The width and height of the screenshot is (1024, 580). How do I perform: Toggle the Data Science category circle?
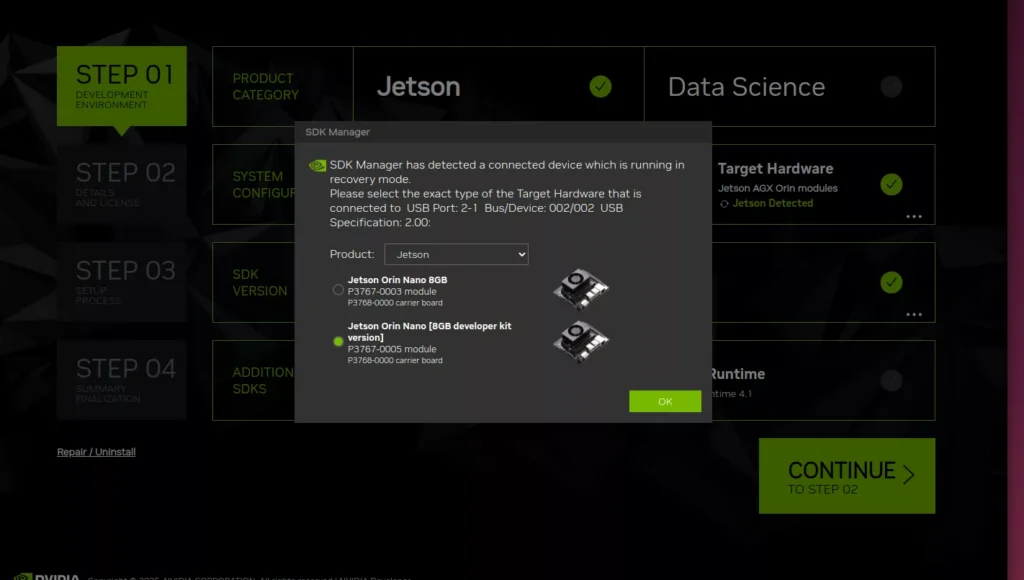[890, 86]
